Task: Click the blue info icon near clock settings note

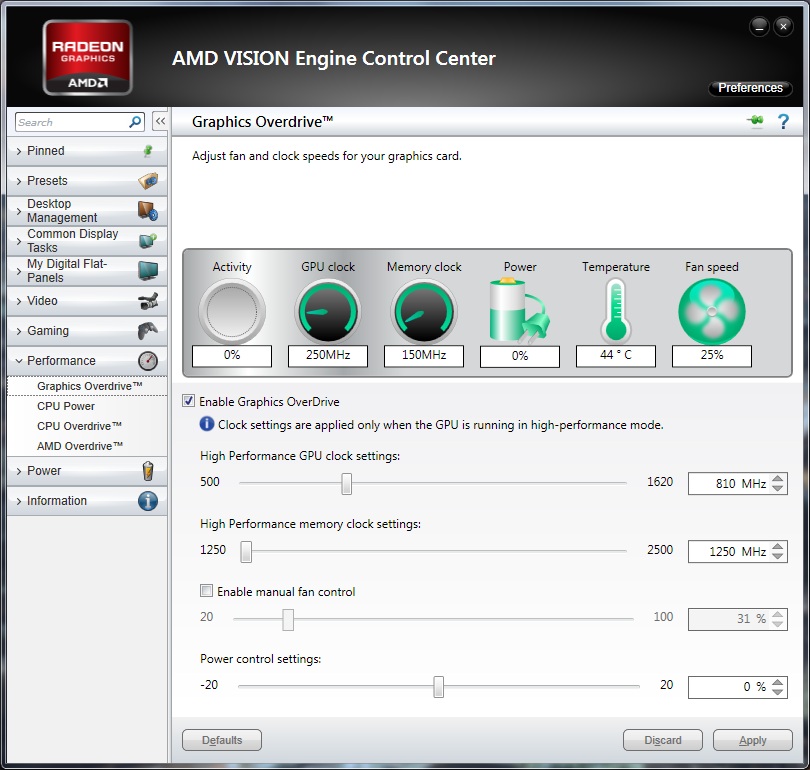Action: click(x=207, y=424)
